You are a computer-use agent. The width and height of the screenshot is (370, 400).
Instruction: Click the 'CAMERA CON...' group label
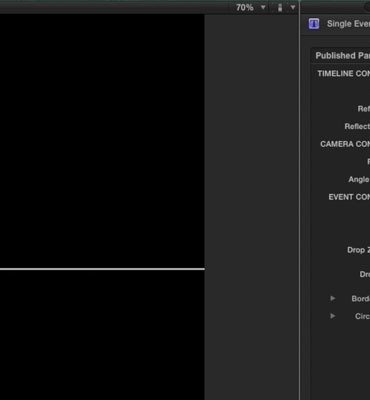[345, 144]
